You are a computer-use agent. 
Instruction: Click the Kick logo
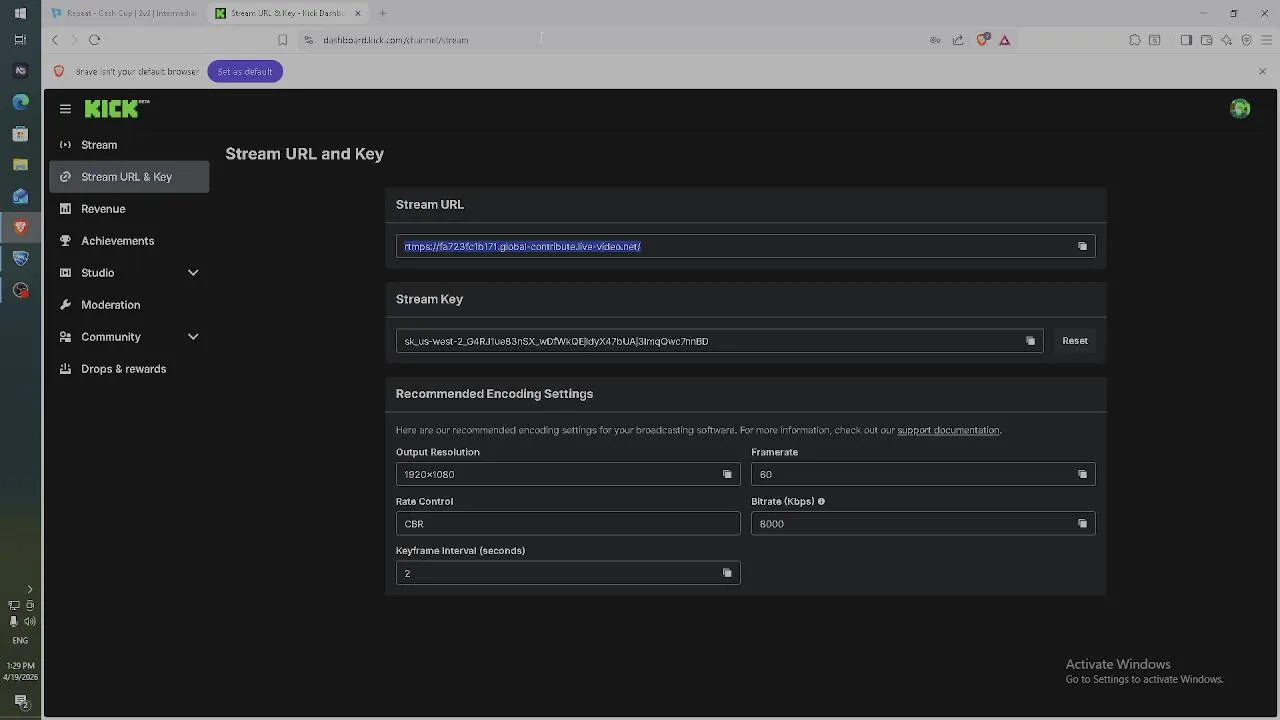click(117, 109)
